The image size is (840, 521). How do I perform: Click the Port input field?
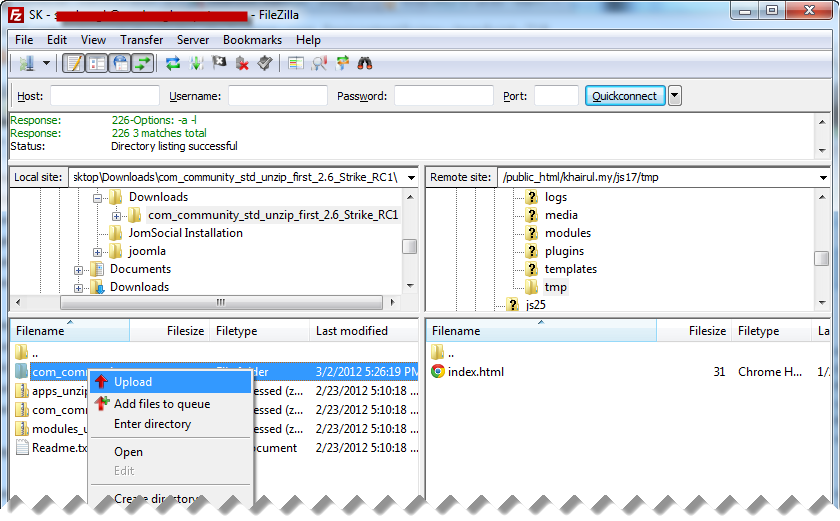(x=556, y=96)
